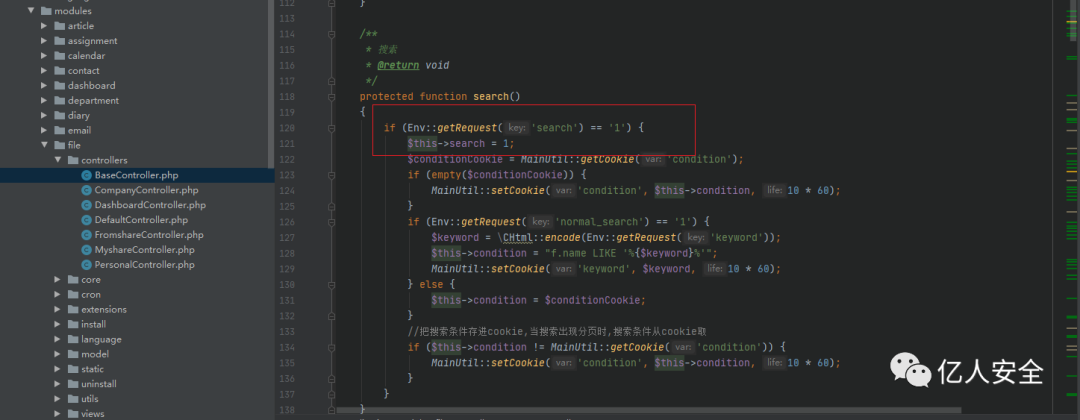
Task: Open DashboardController.php from the tree
Action: [x=150, y=205]
